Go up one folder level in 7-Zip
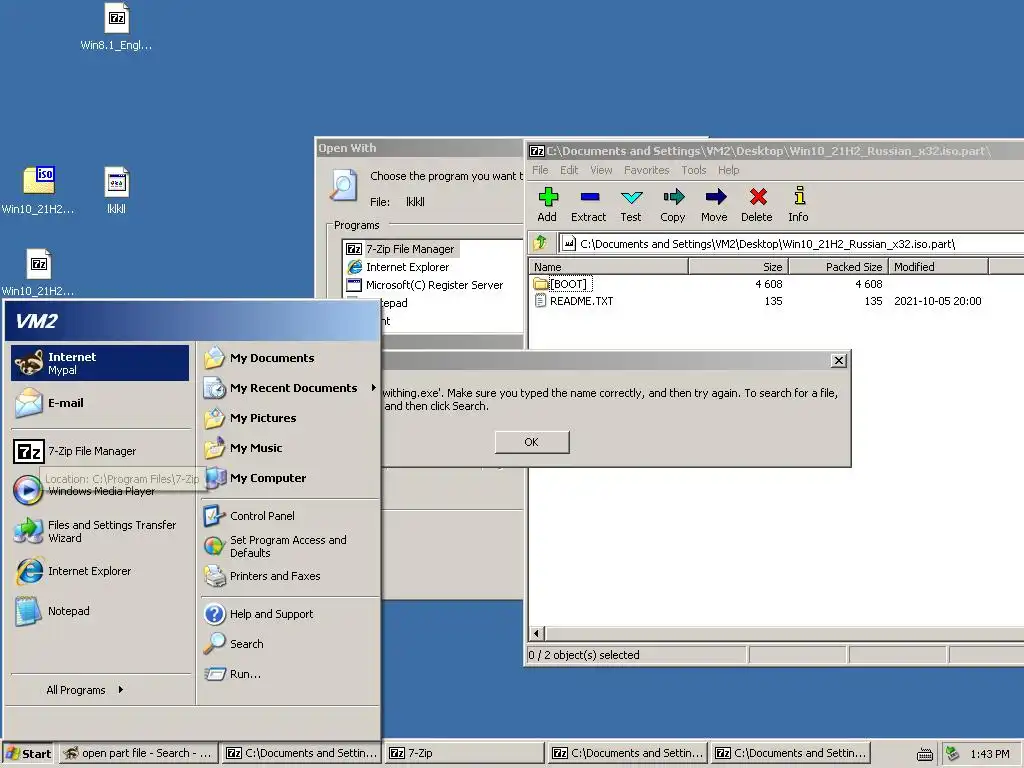1024x768 pixels. (x=541, y=244)
